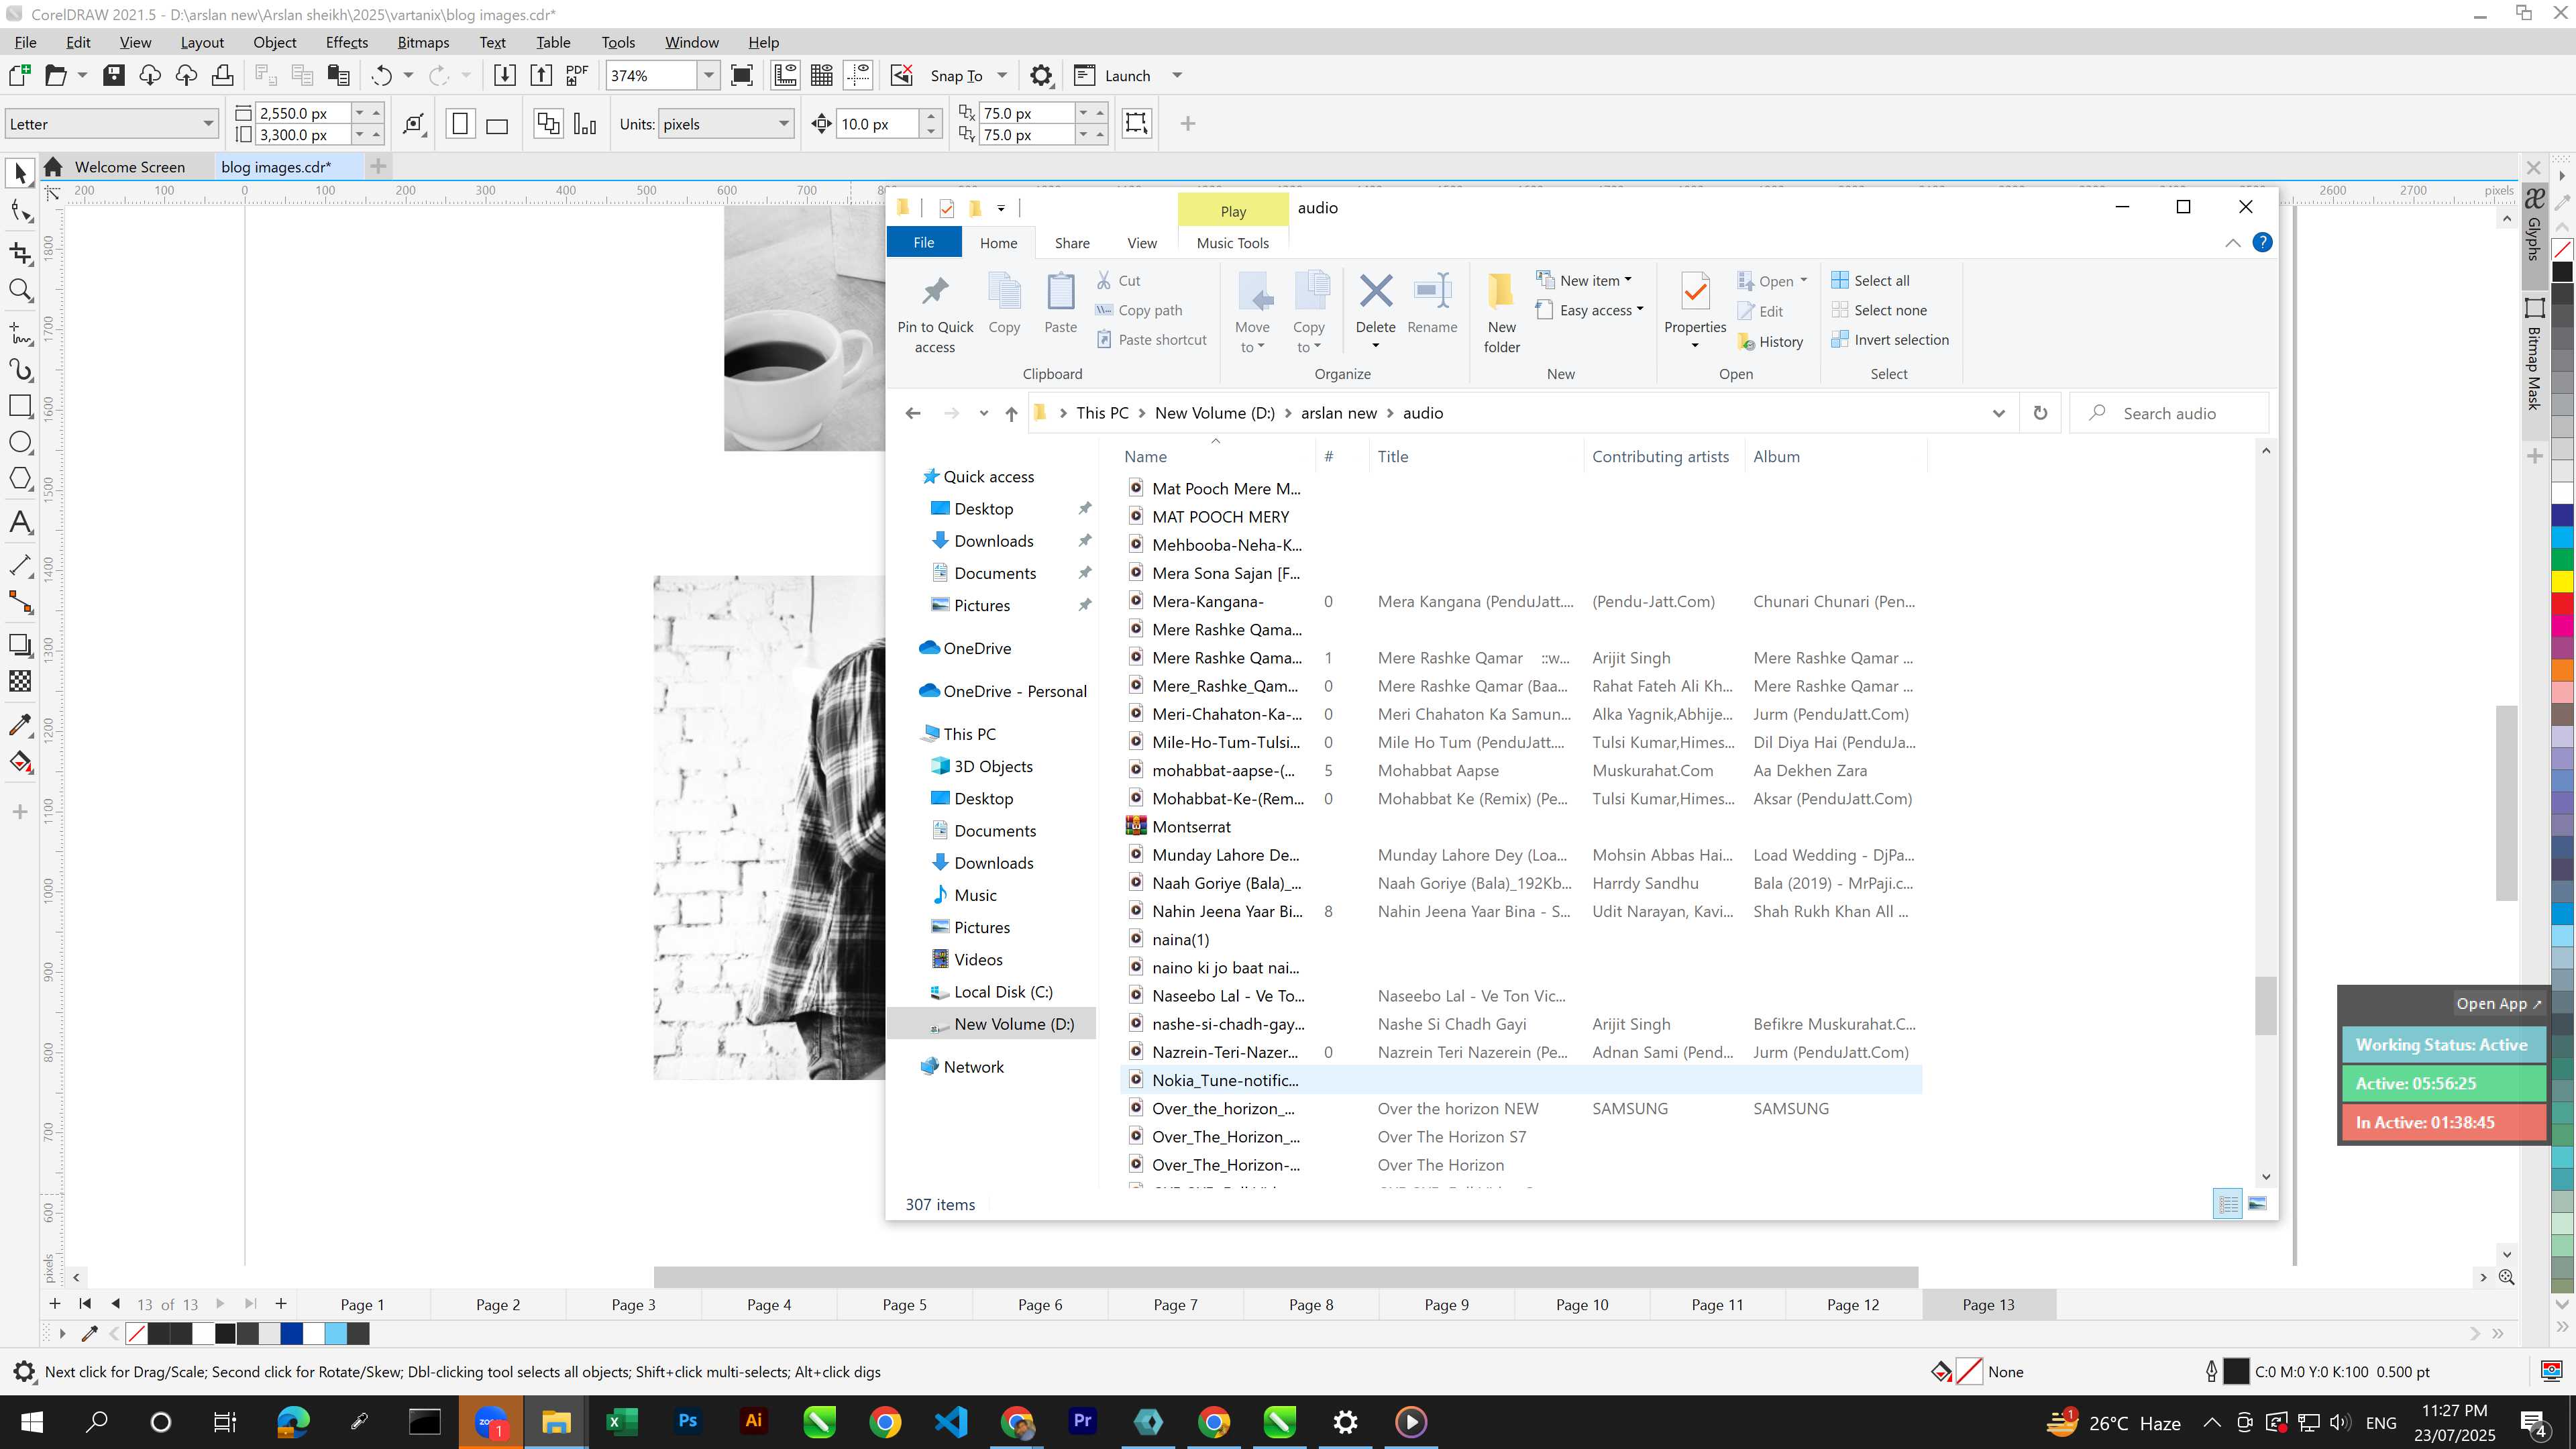Viewport: 2576px width, 1449px height.
Task: Select New Volume (D:) in navigation pane
Action: (x=992, y=1024)
